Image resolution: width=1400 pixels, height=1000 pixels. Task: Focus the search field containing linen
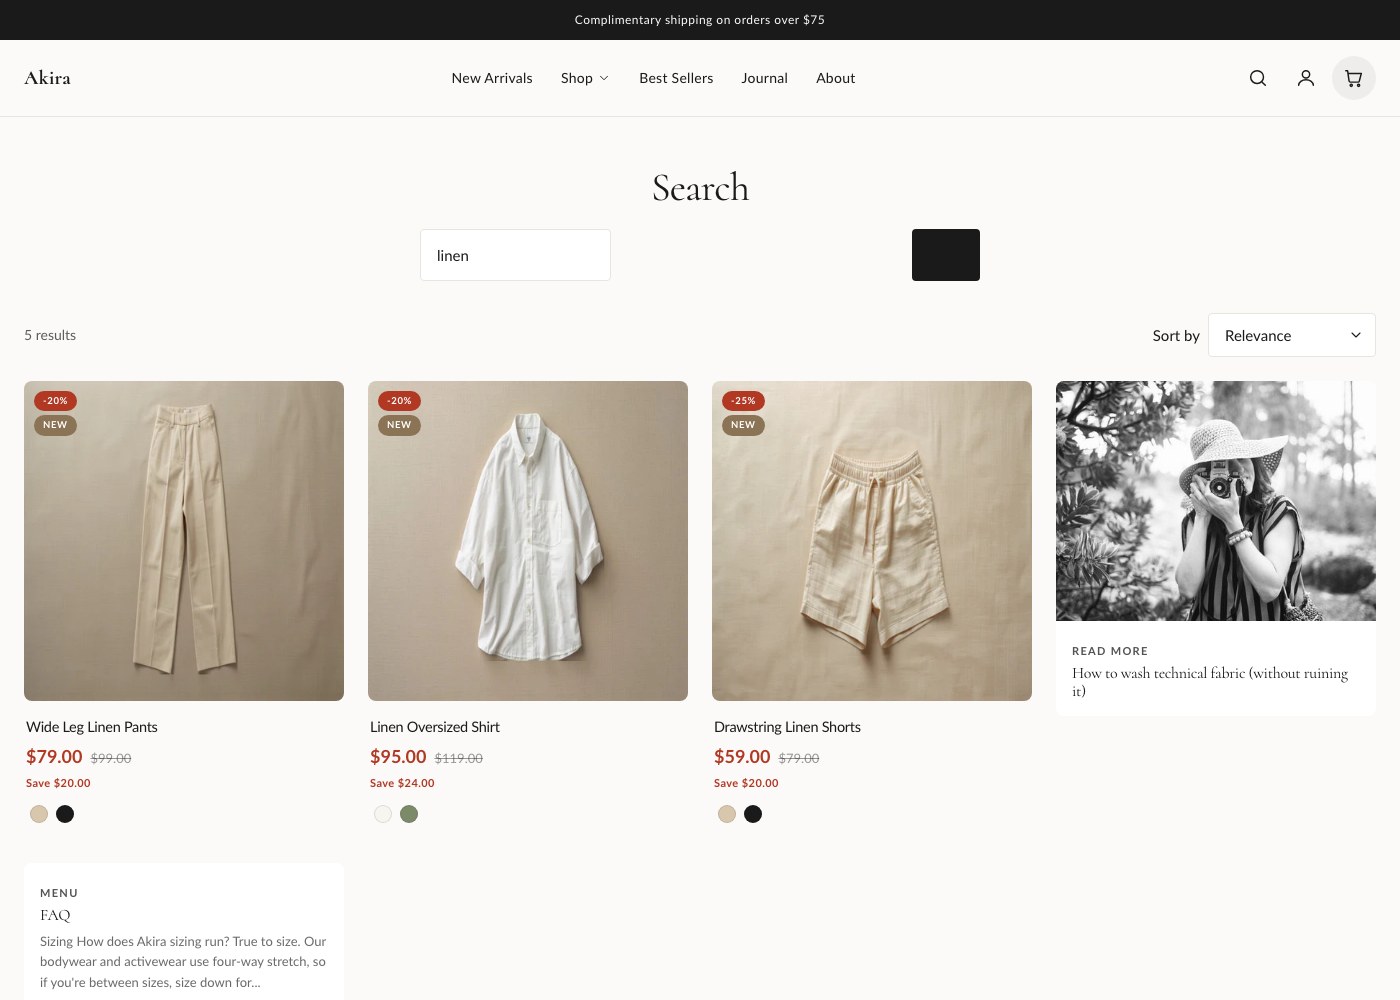coord(515,255)
